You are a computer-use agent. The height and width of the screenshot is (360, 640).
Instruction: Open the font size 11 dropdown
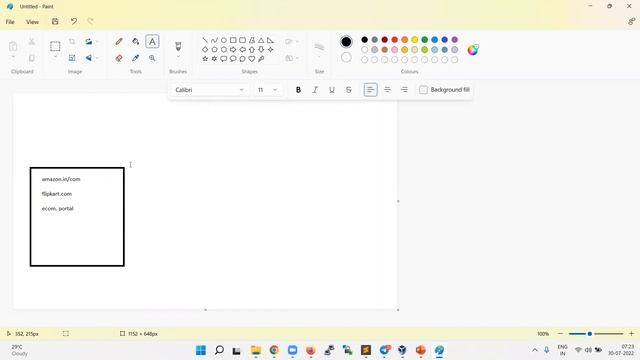tap(267, 90)
